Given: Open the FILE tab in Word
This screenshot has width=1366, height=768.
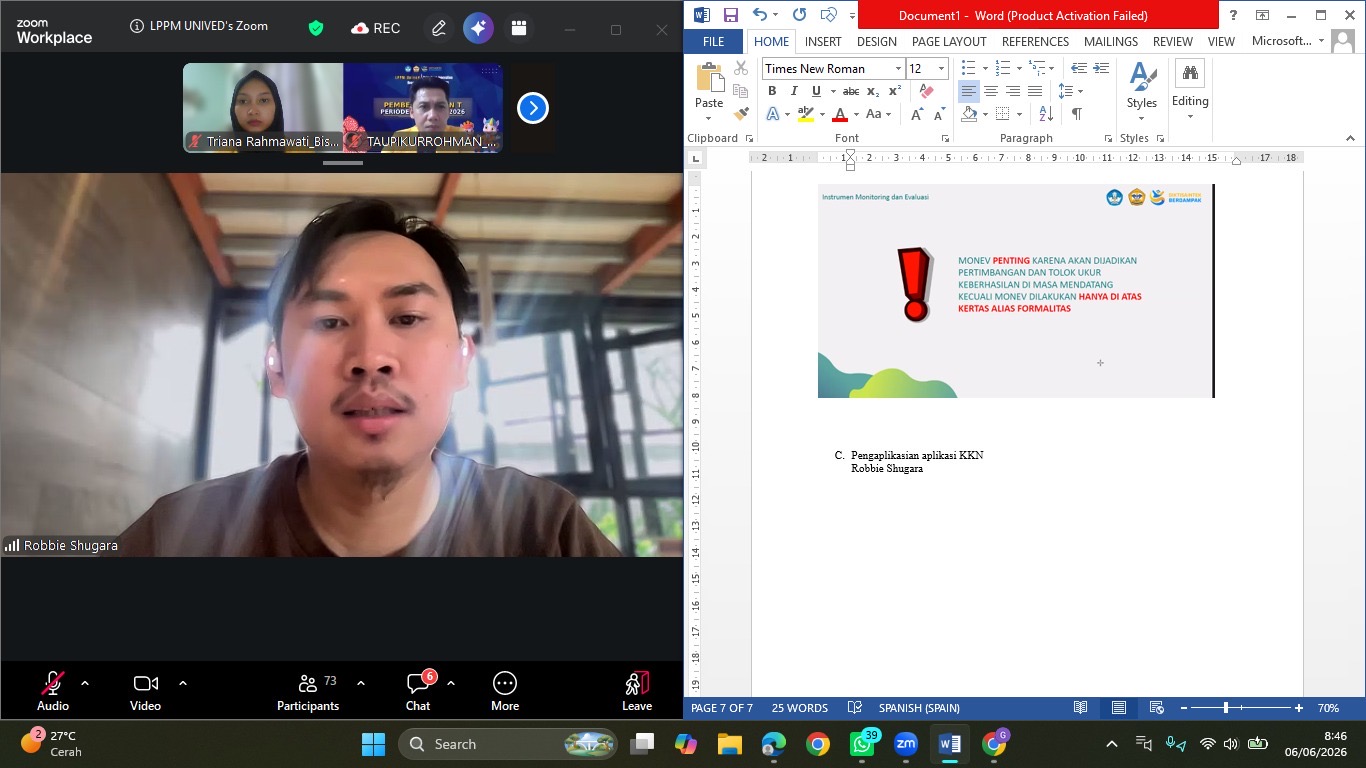Looking at the screenshot, I should pyautogui.click(x=714, y=42).
